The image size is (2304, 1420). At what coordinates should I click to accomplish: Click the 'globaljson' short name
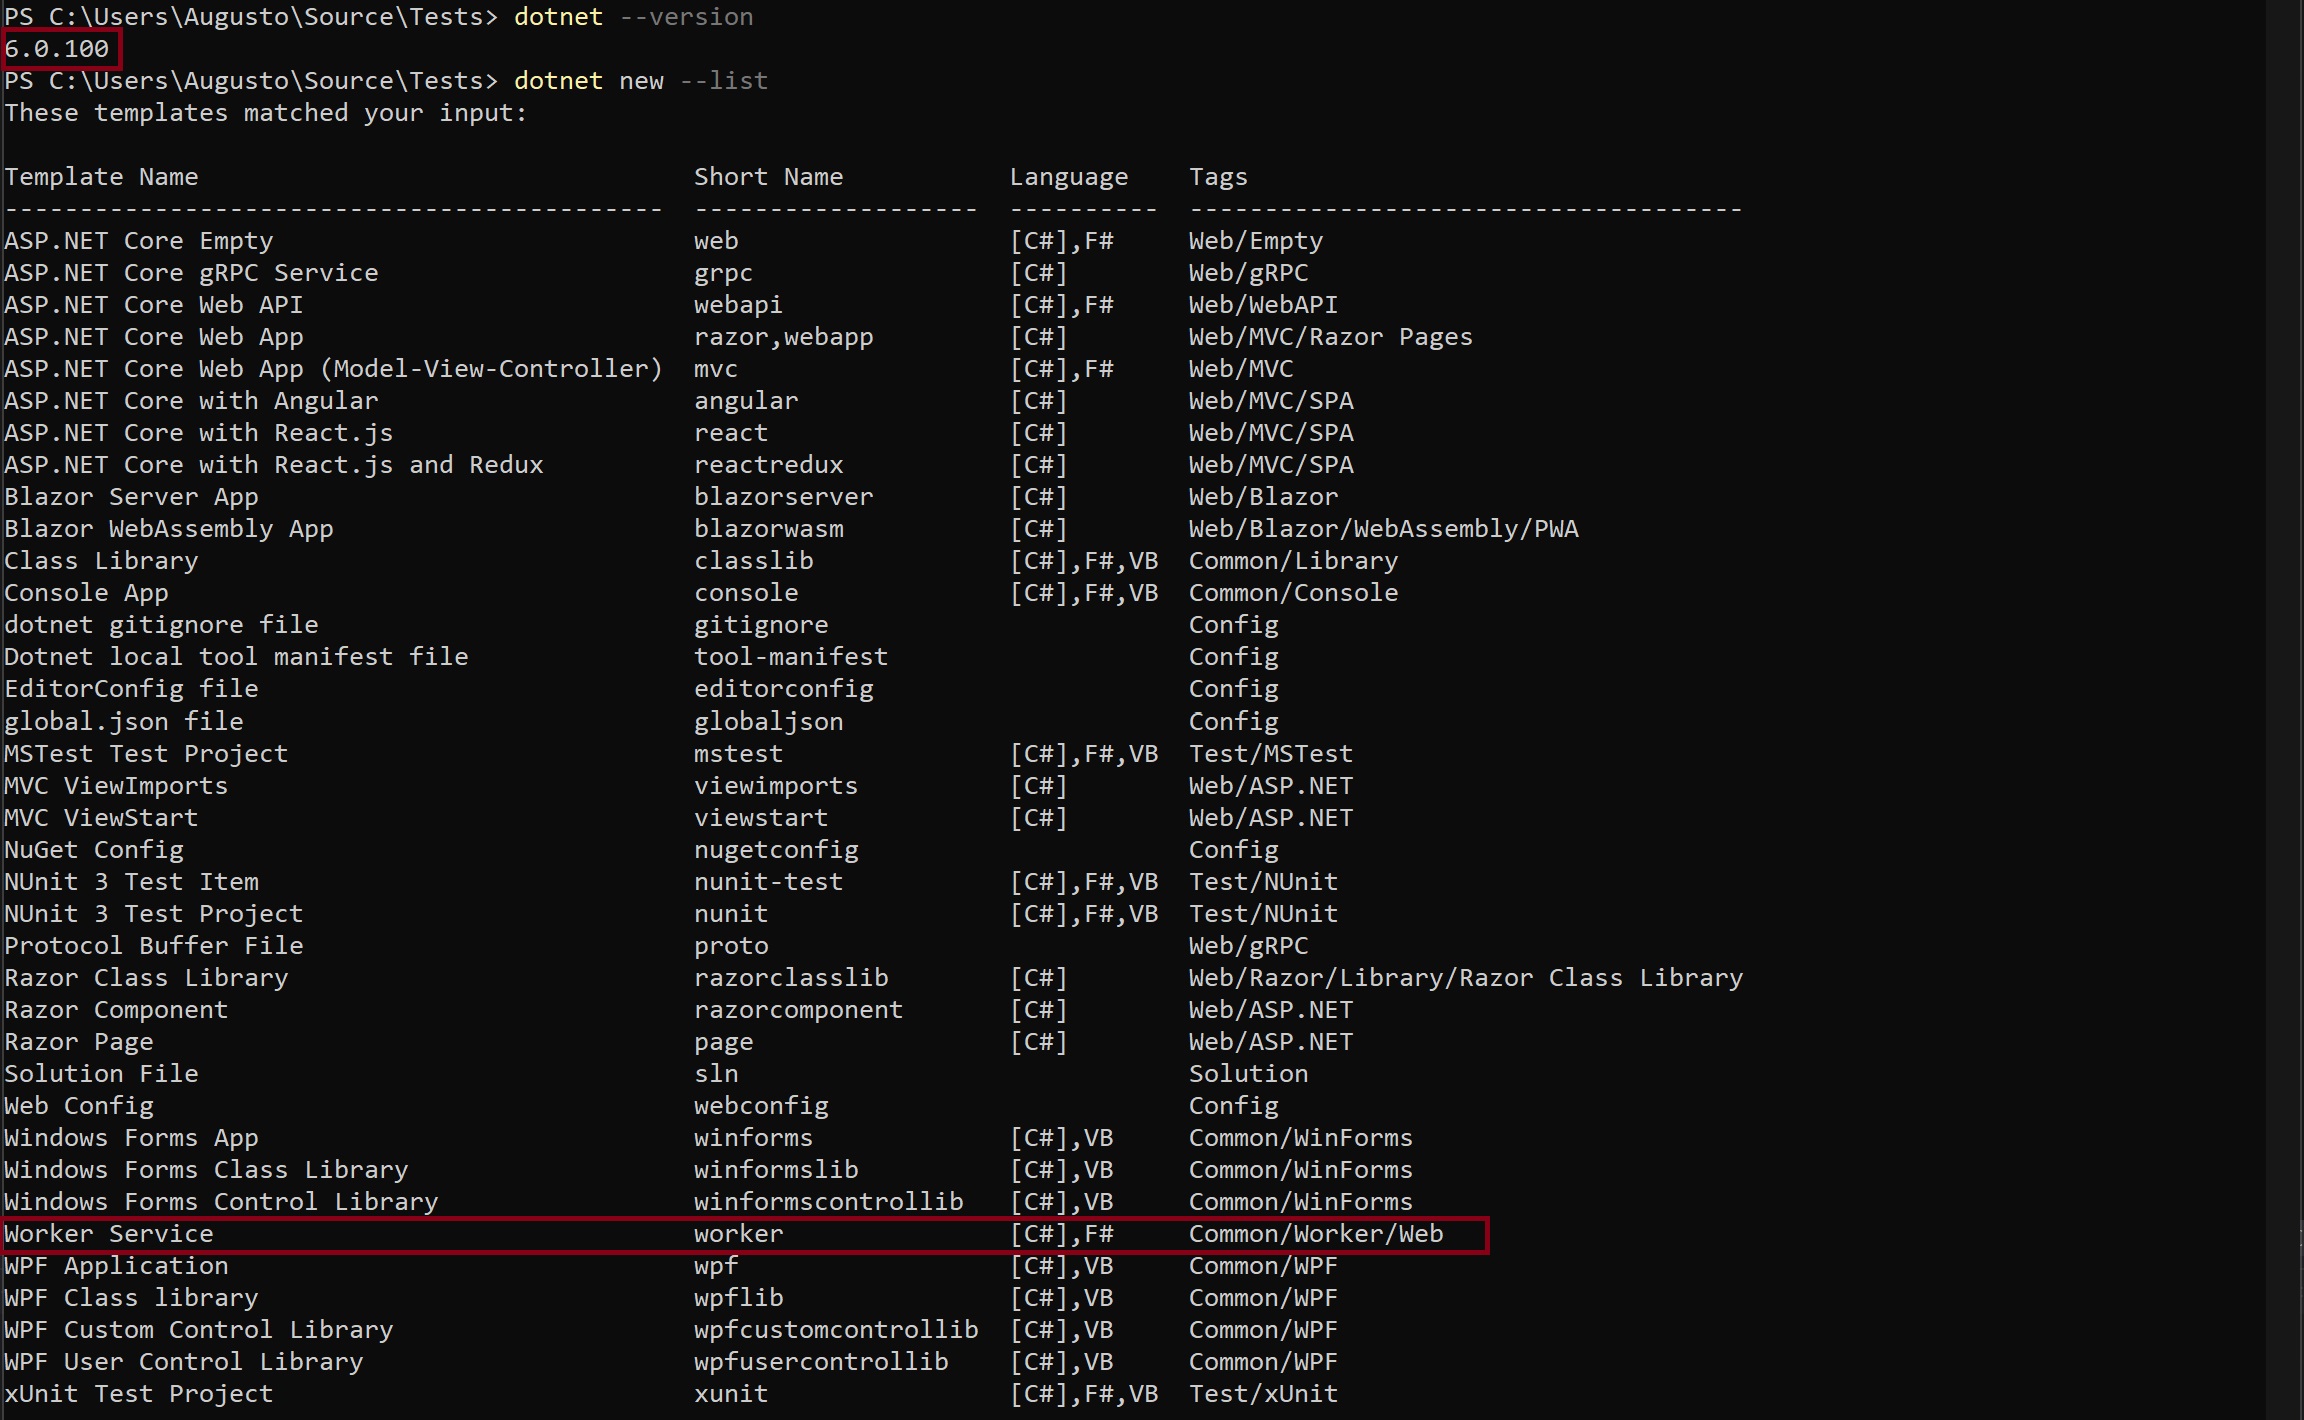click(768, 722)
